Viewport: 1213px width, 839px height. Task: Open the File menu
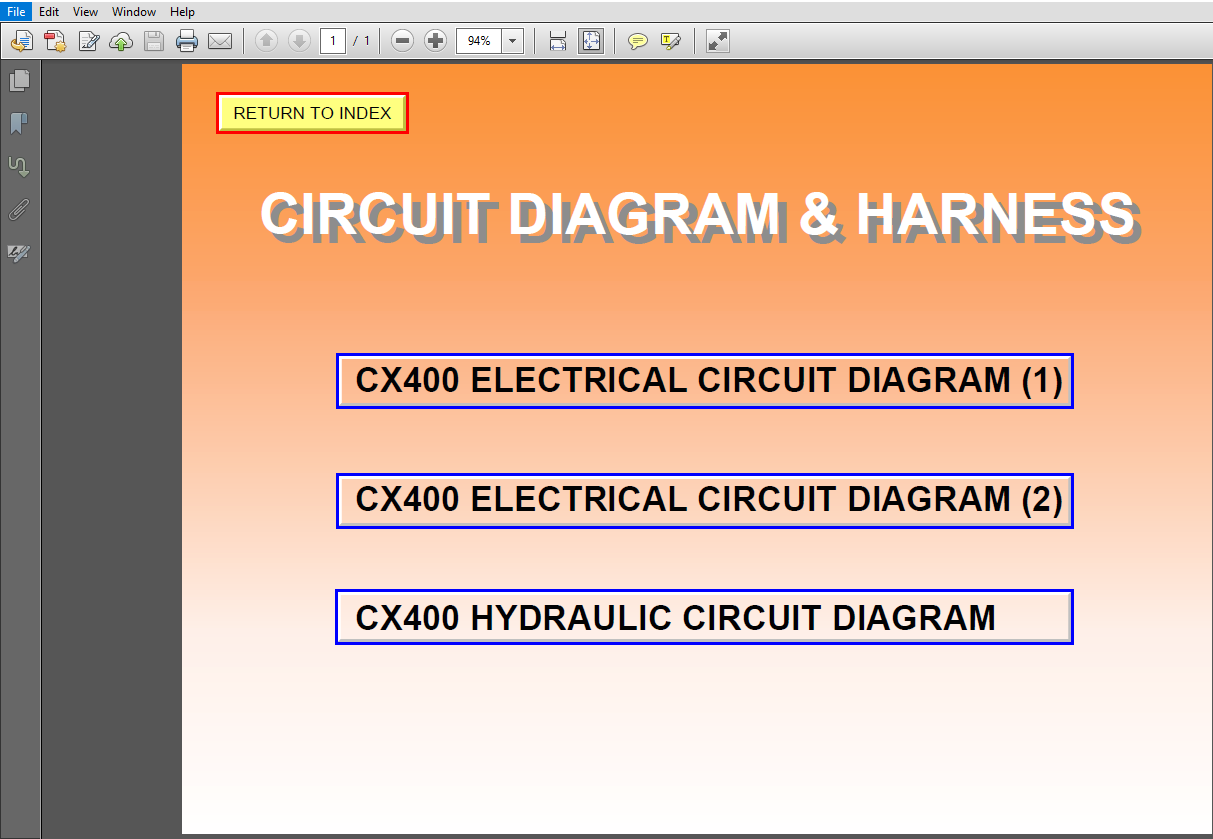pos(16,12)
